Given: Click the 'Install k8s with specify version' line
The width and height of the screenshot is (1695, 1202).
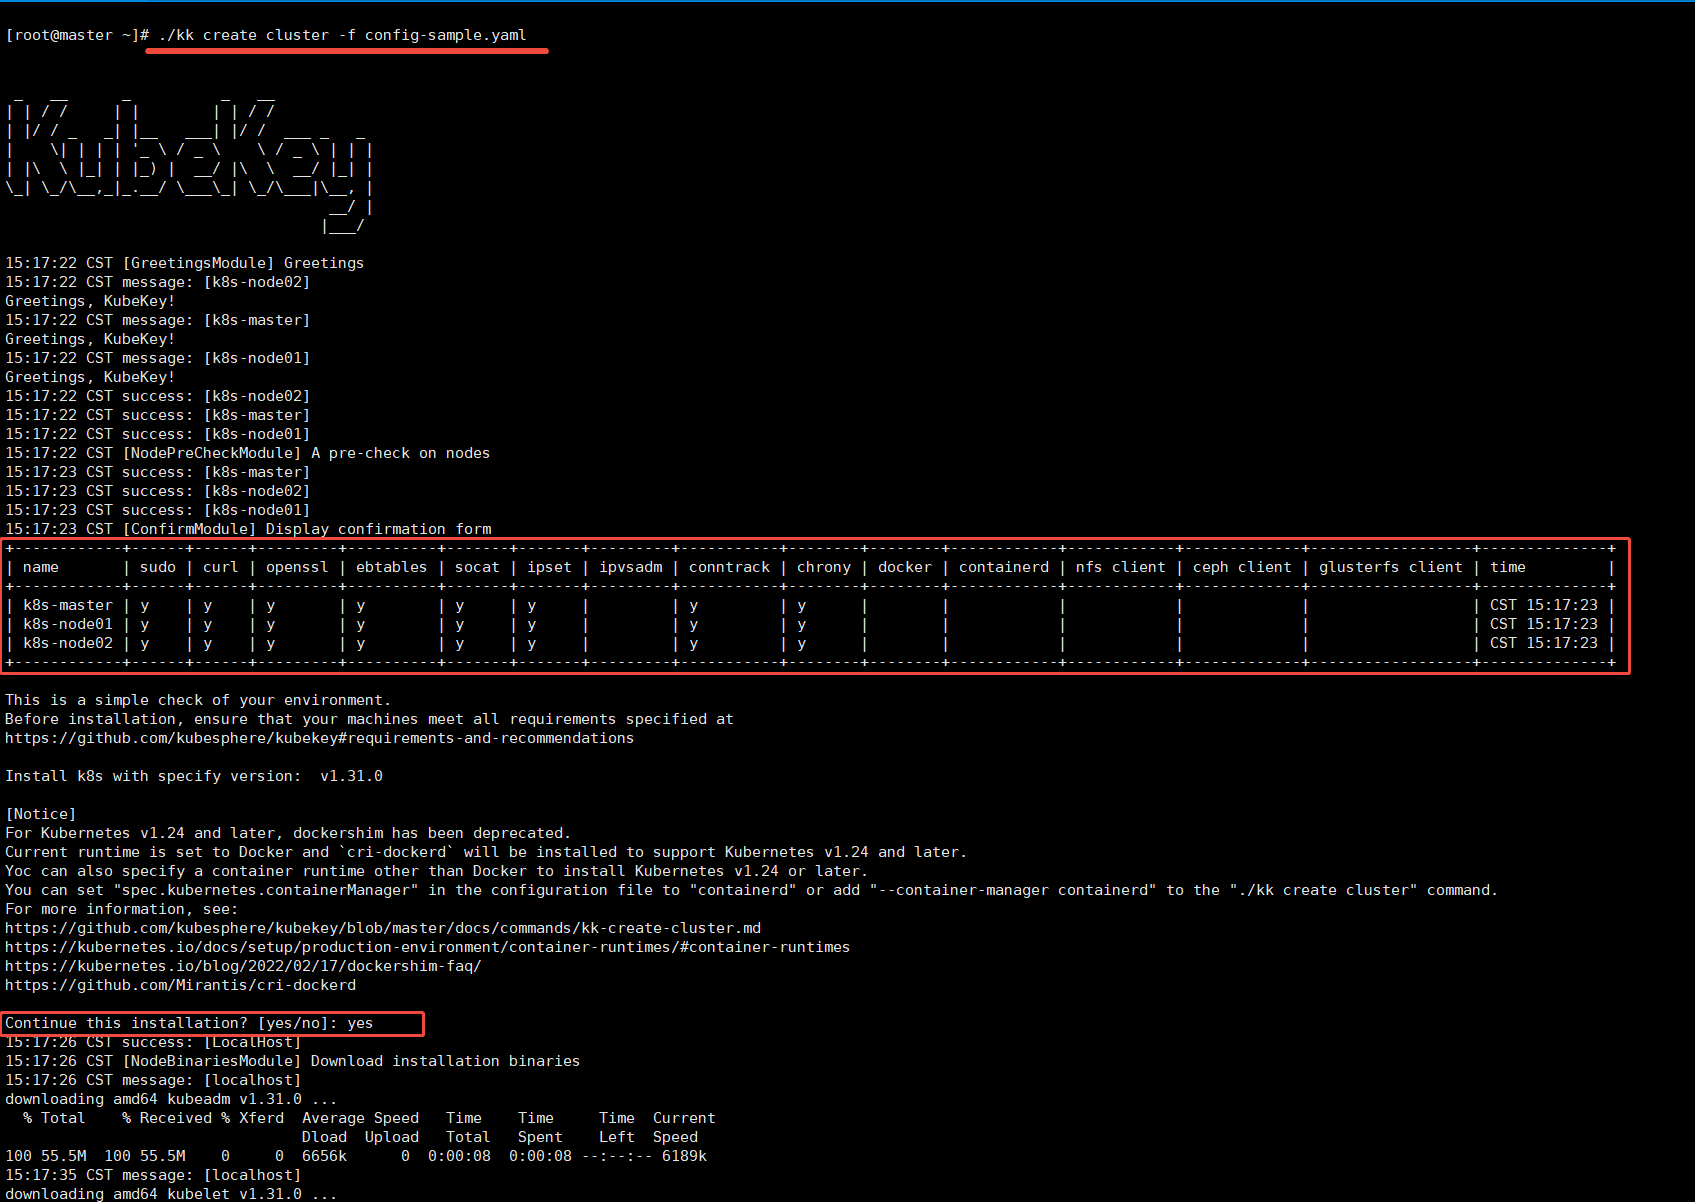Looking at the screenshot, I should click(x=194, y=776).
